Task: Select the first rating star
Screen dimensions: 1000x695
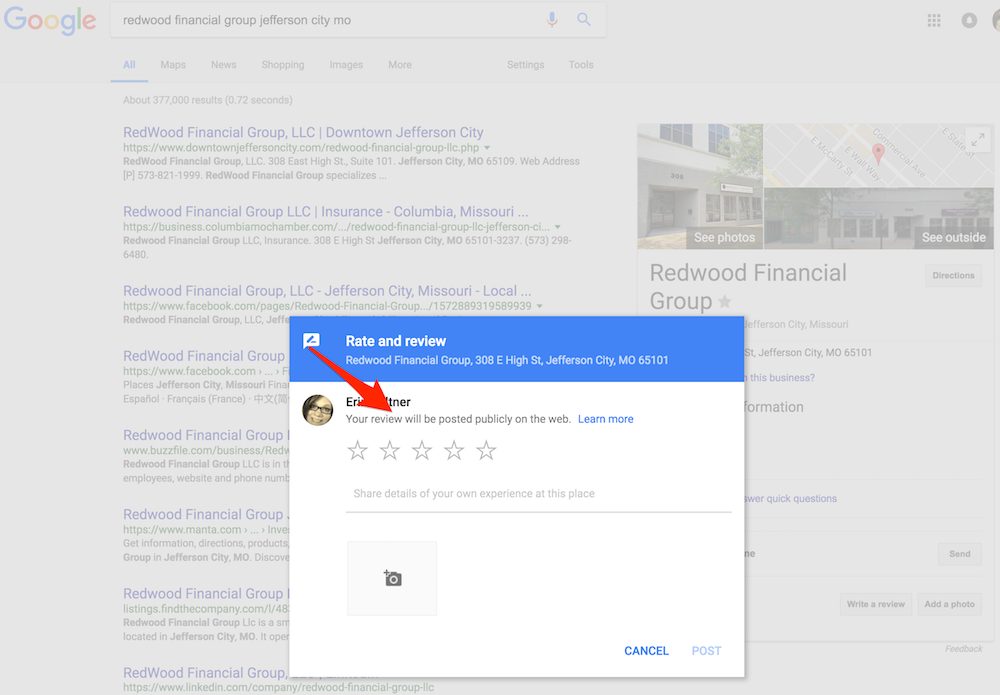Action: pos(357,451)
